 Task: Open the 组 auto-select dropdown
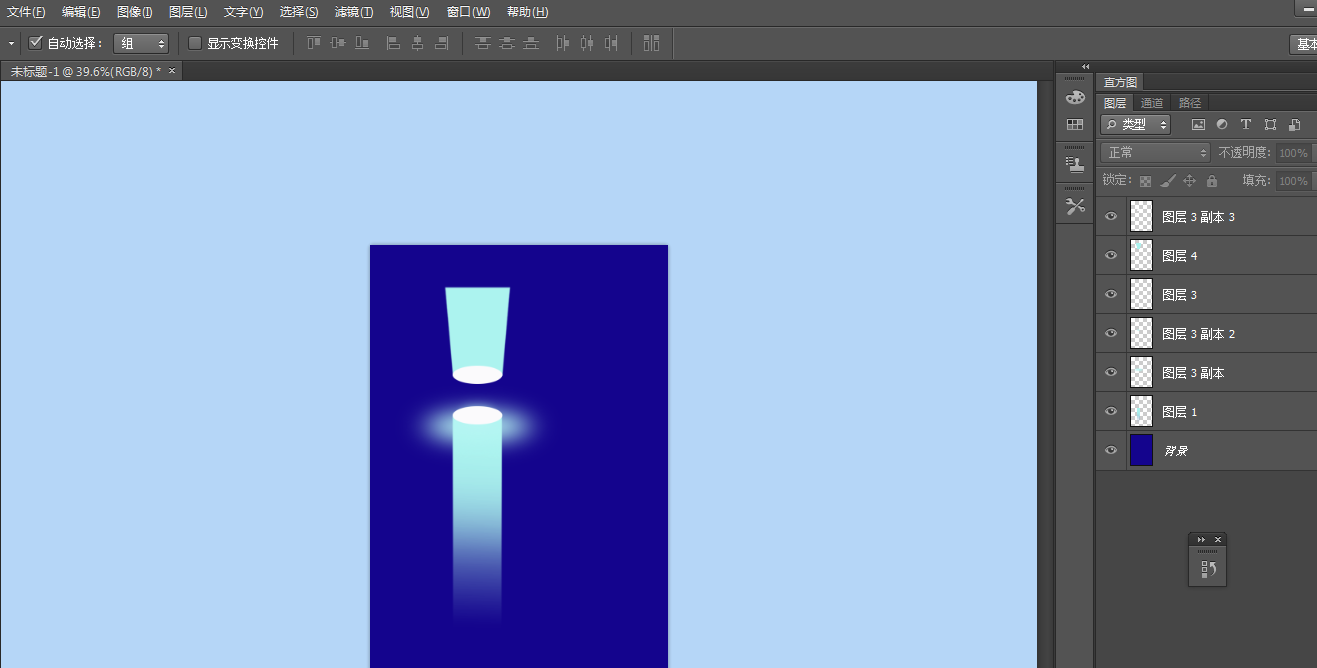(141, 43)
